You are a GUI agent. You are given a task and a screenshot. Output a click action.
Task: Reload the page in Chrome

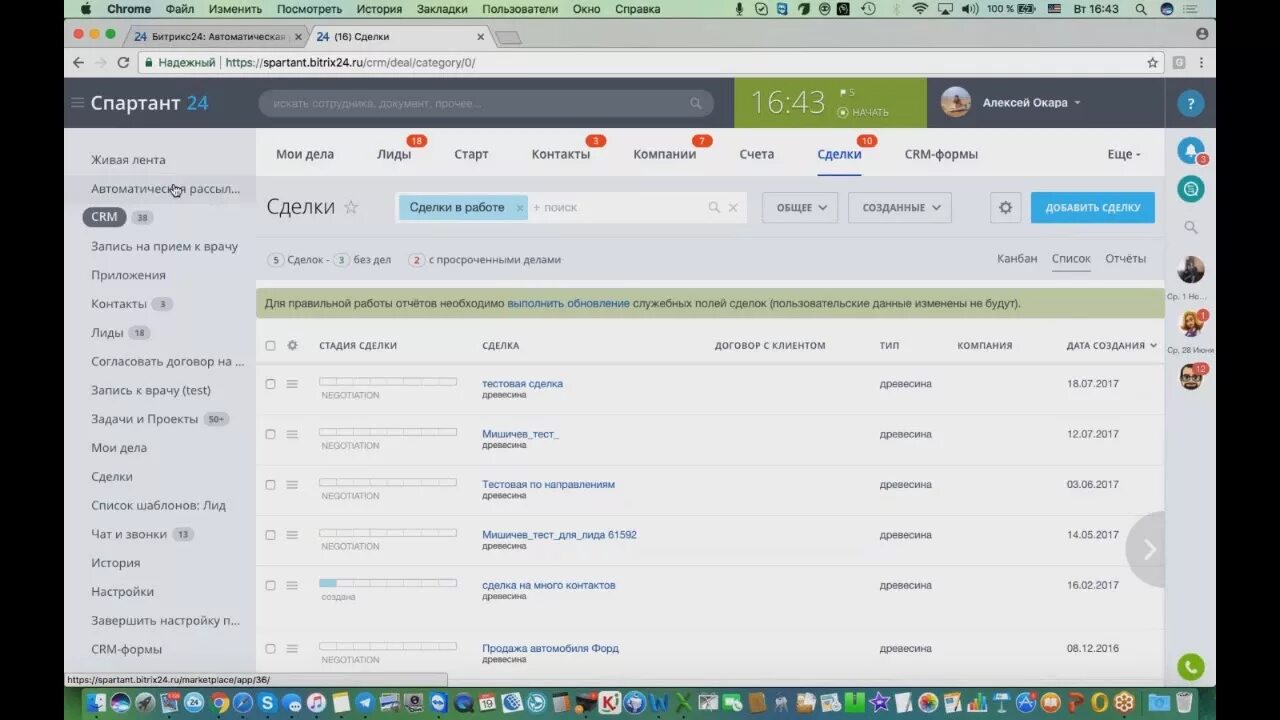point(123,62)
